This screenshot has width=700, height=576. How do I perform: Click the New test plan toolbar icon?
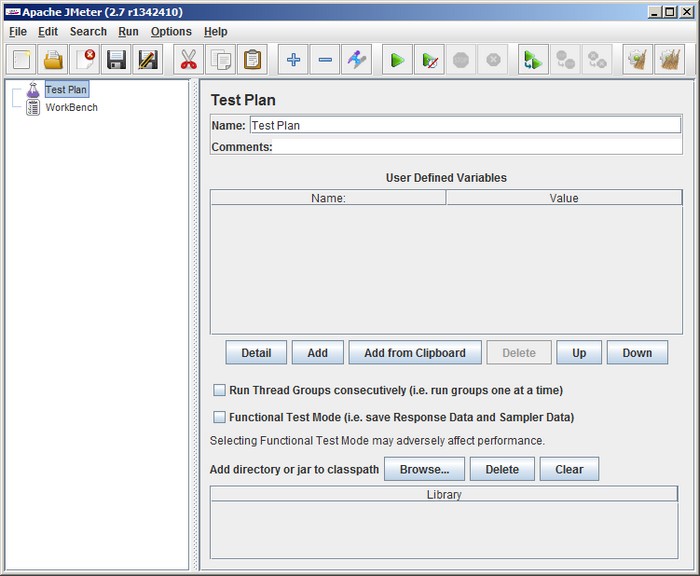click(21, 59)
